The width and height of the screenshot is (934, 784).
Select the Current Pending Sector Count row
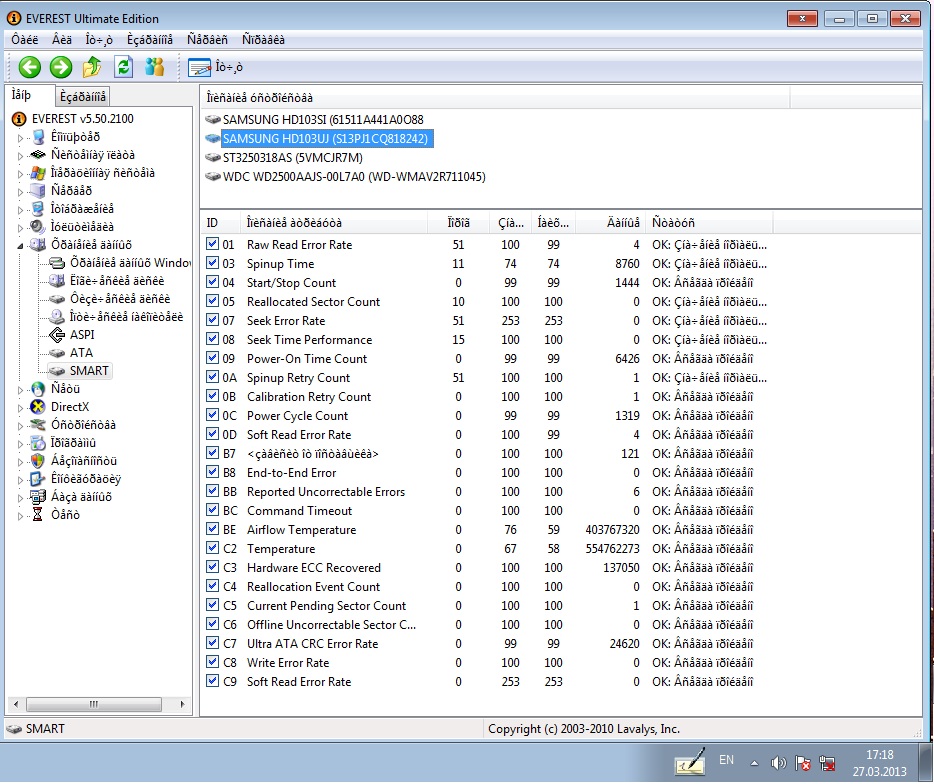click(487, 605)
